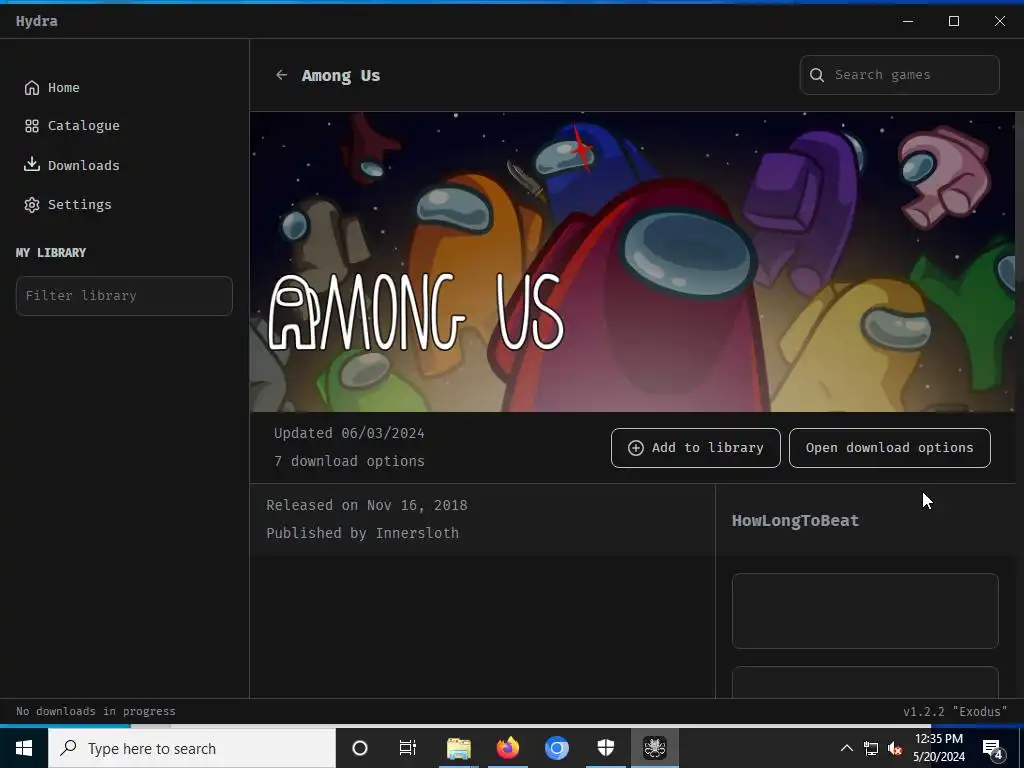Focus the Search games box

click(899, 75)
